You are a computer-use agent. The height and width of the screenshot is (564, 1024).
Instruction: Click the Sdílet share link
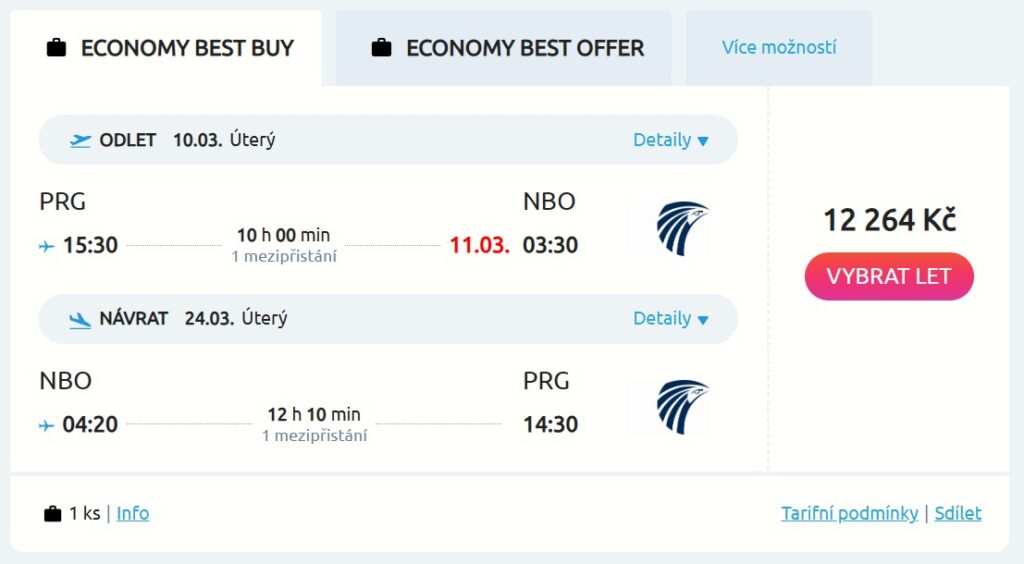[958, 514]
